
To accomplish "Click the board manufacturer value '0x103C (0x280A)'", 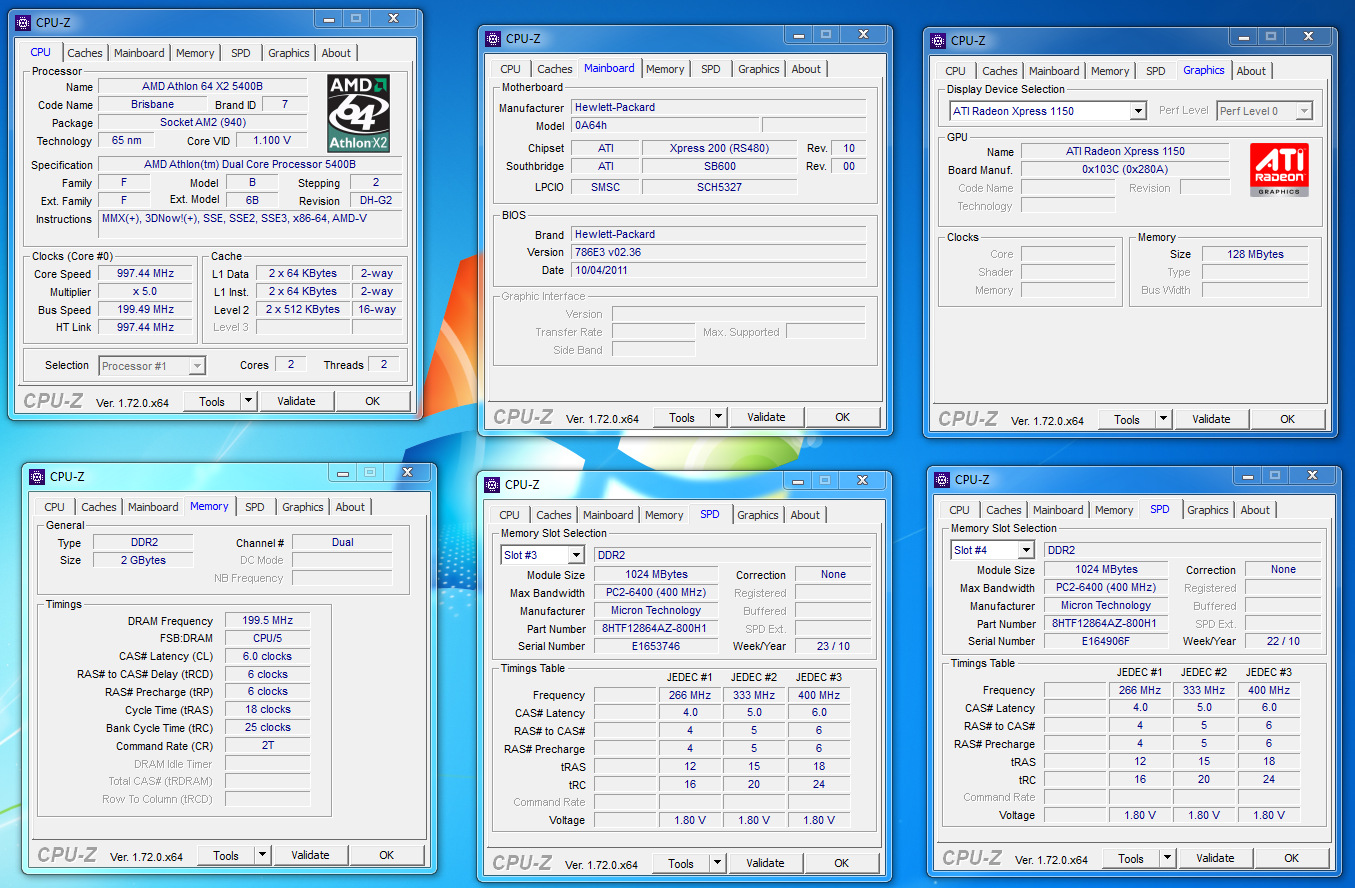I will coord(1125,169).
